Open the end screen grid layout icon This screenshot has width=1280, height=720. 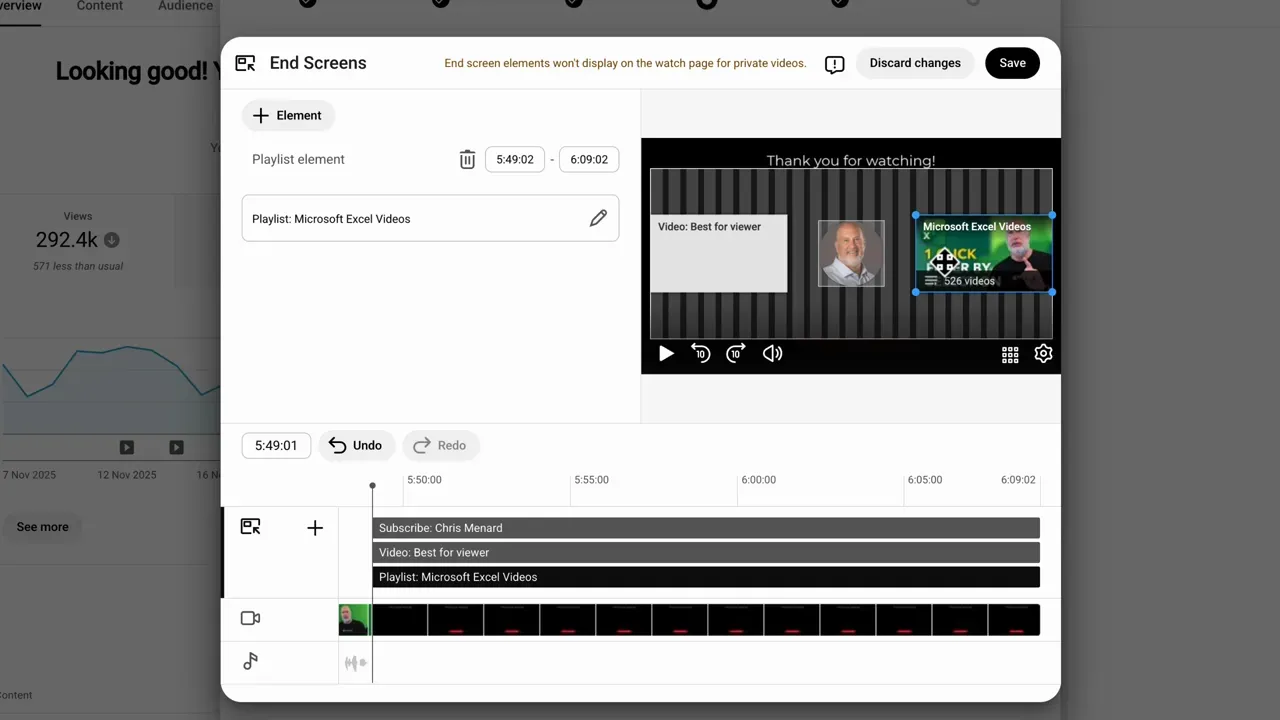point(1010,353)
